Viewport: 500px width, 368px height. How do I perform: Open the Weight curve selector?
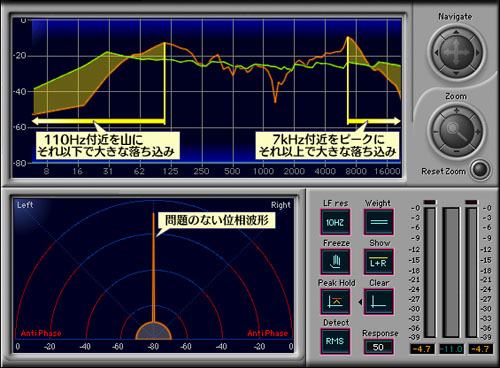[379, 222]
